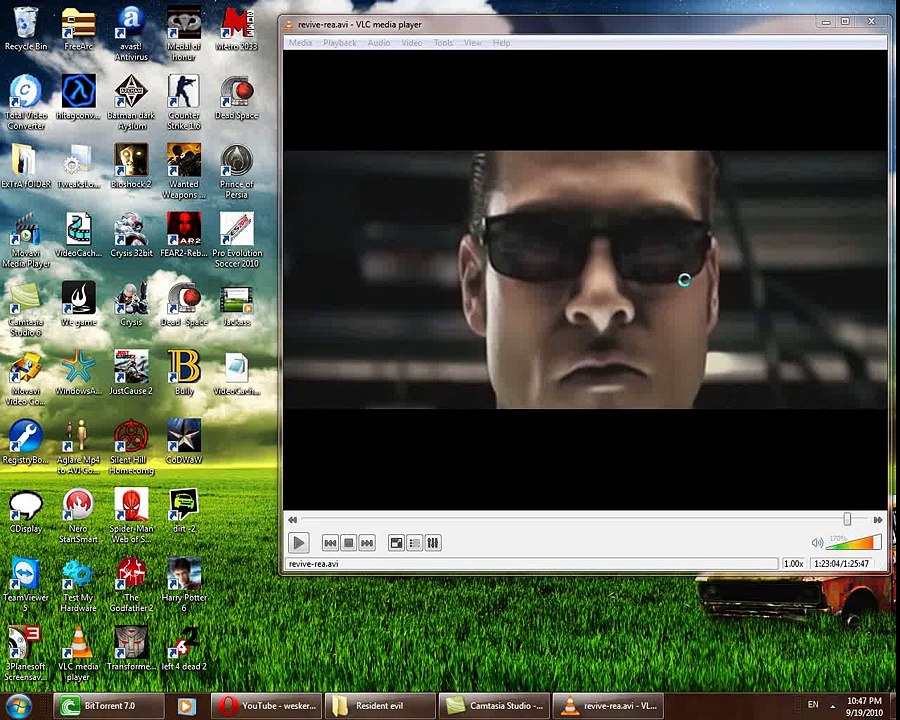The height and width of the screenshot is (720, 900).
Task: Select the Pro Evolution Soccer 2010 icon
Action: point(236,240)
